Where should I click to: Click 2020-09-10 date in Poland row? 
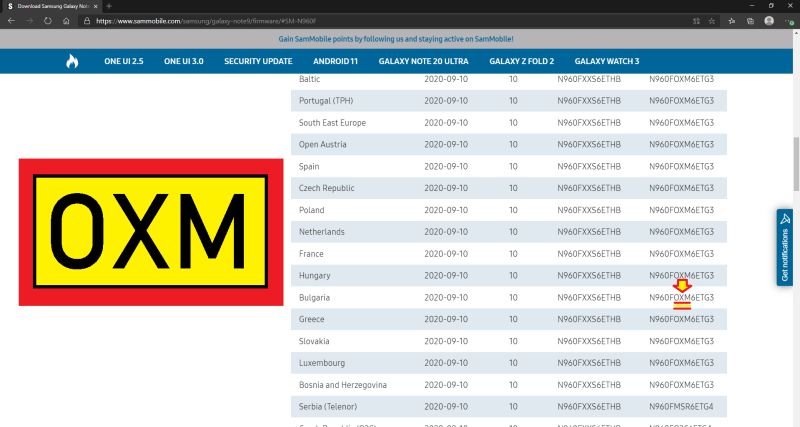point(446,210)
